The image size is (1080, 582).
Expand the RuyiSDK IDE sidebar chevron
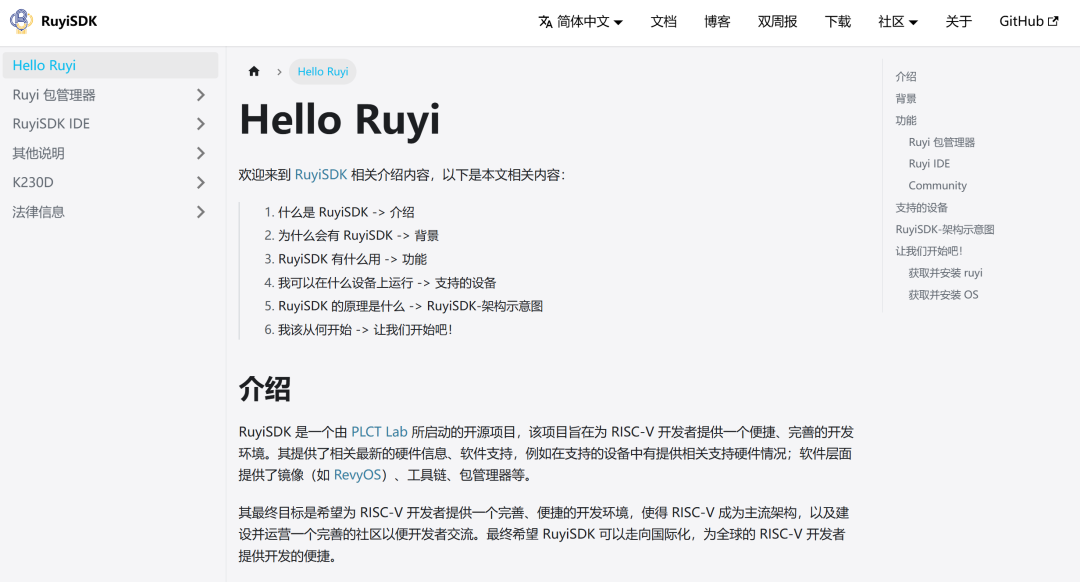click(x=200, y=124)
